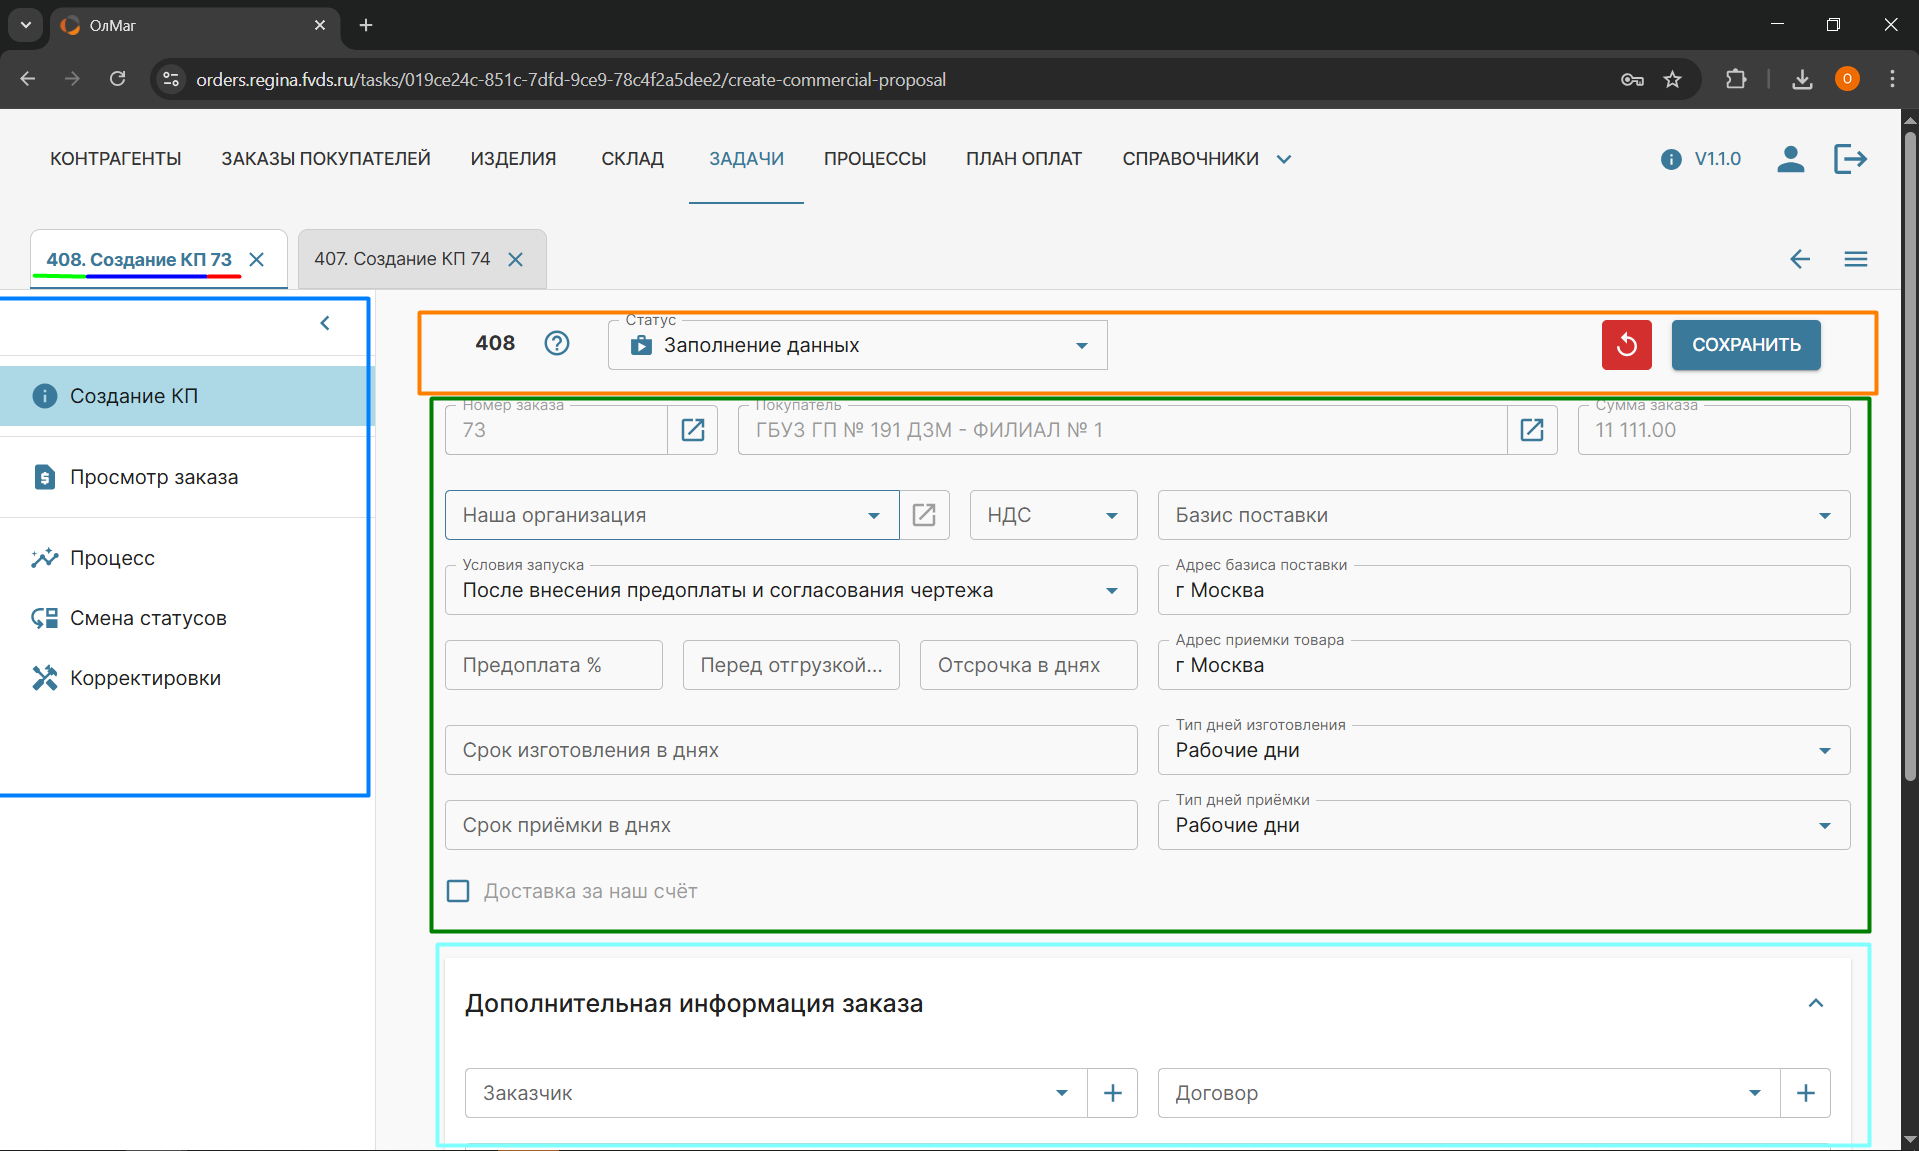This screenshot has width=1919, height=1151.
Task: Select Просмотр заказа in sidebar
Action: [x=154, y=477]
